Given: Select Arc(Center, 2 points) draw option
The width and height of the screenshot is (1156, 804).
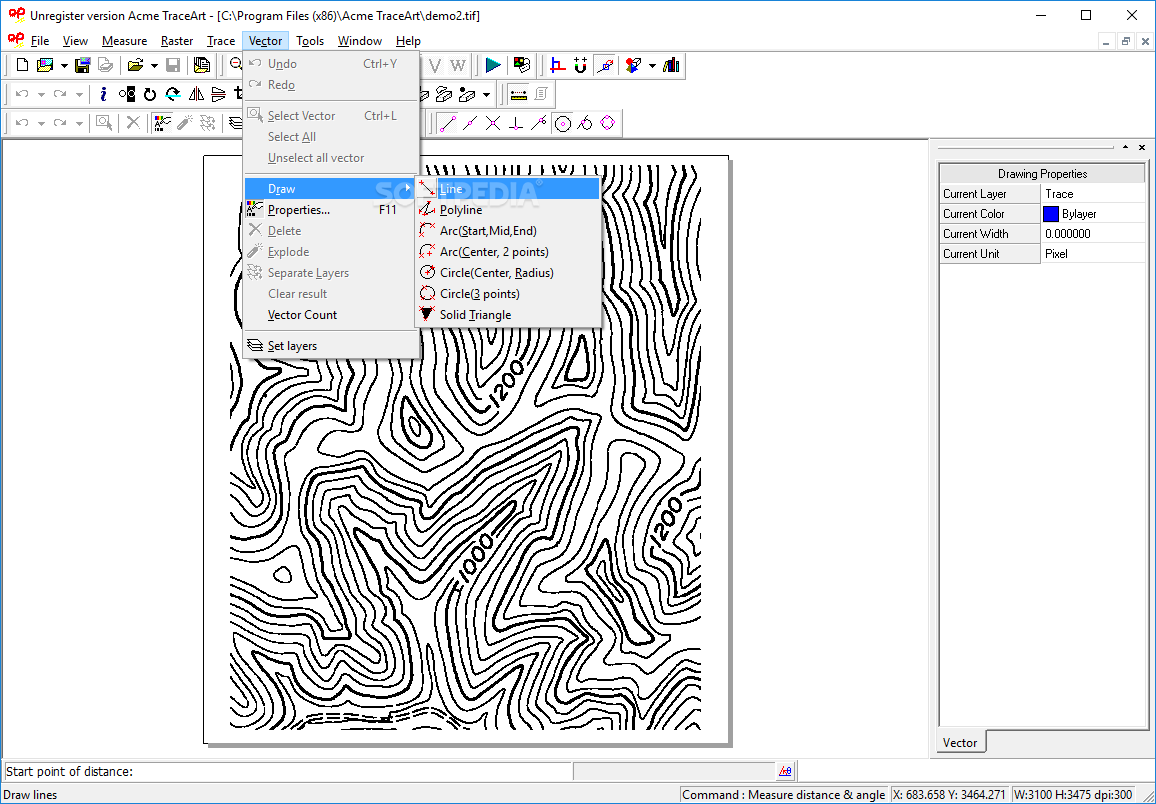Looking at the screenshot, I should (x=509, y=252).
